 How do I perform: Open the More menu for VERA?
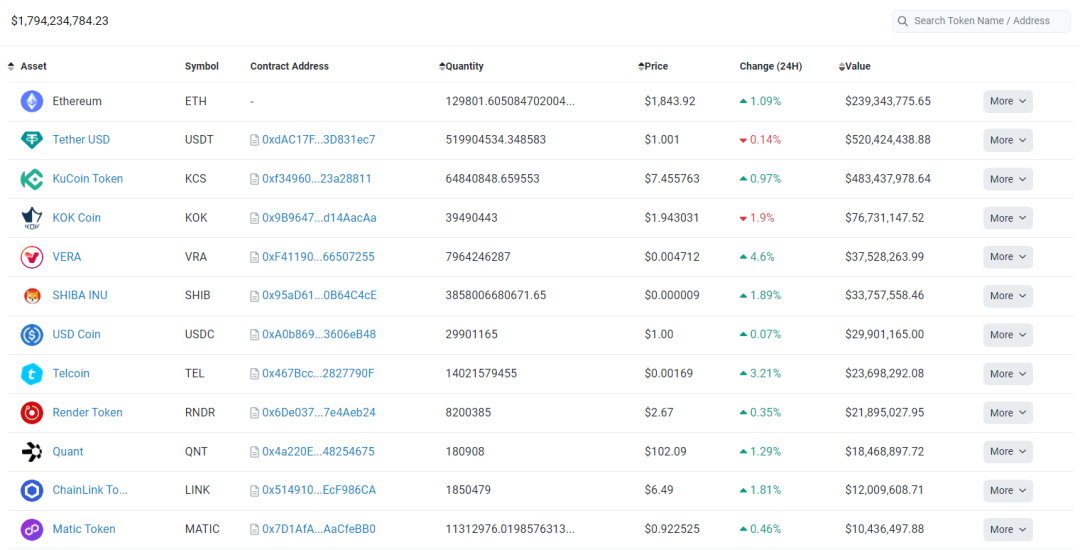(x=1008, y=257)
